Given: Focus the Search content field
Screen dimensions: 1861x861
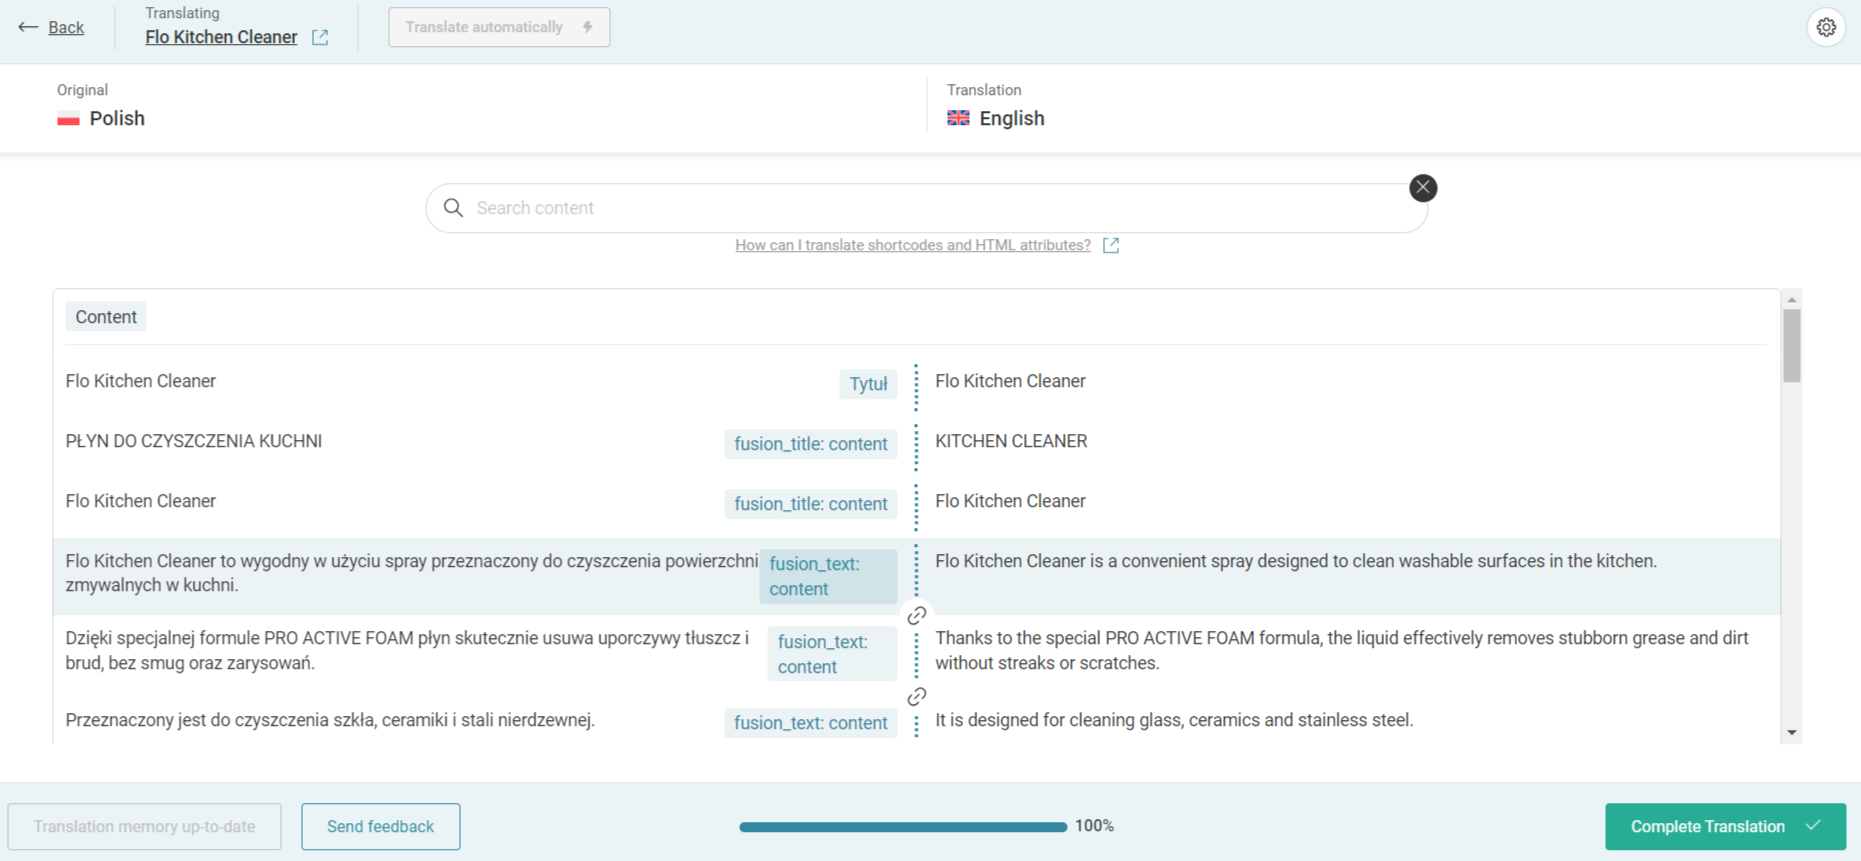Looking at the screenshot, I should [926, 208].
